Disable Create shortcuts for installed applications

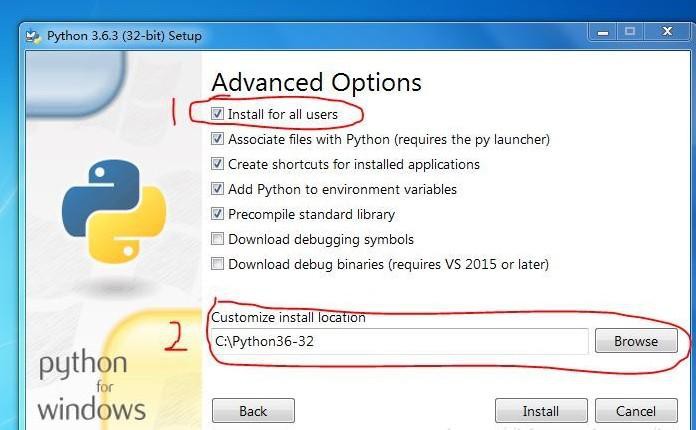pyautogui.click(x=217, y=164)
